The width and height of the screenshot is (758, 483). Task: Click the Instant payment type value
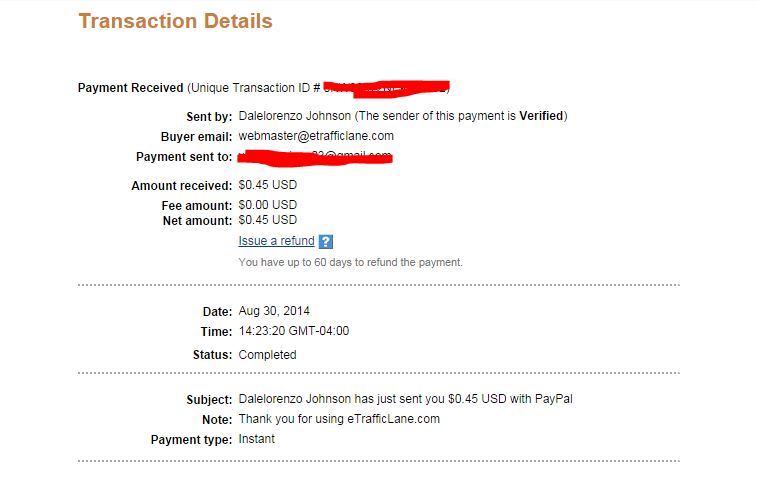[x=257, y=439]
